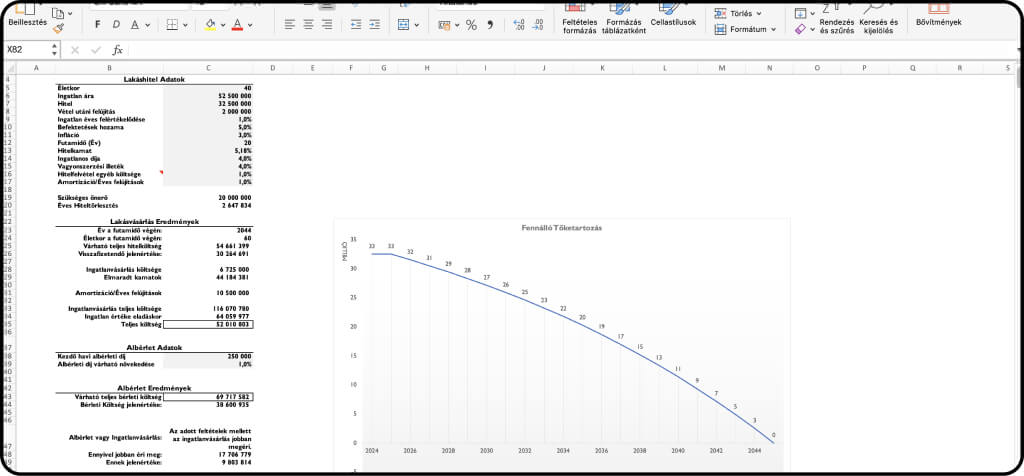Align text to the left
The width and height of the screenshot is (1024, 476).
pos(290,24)
